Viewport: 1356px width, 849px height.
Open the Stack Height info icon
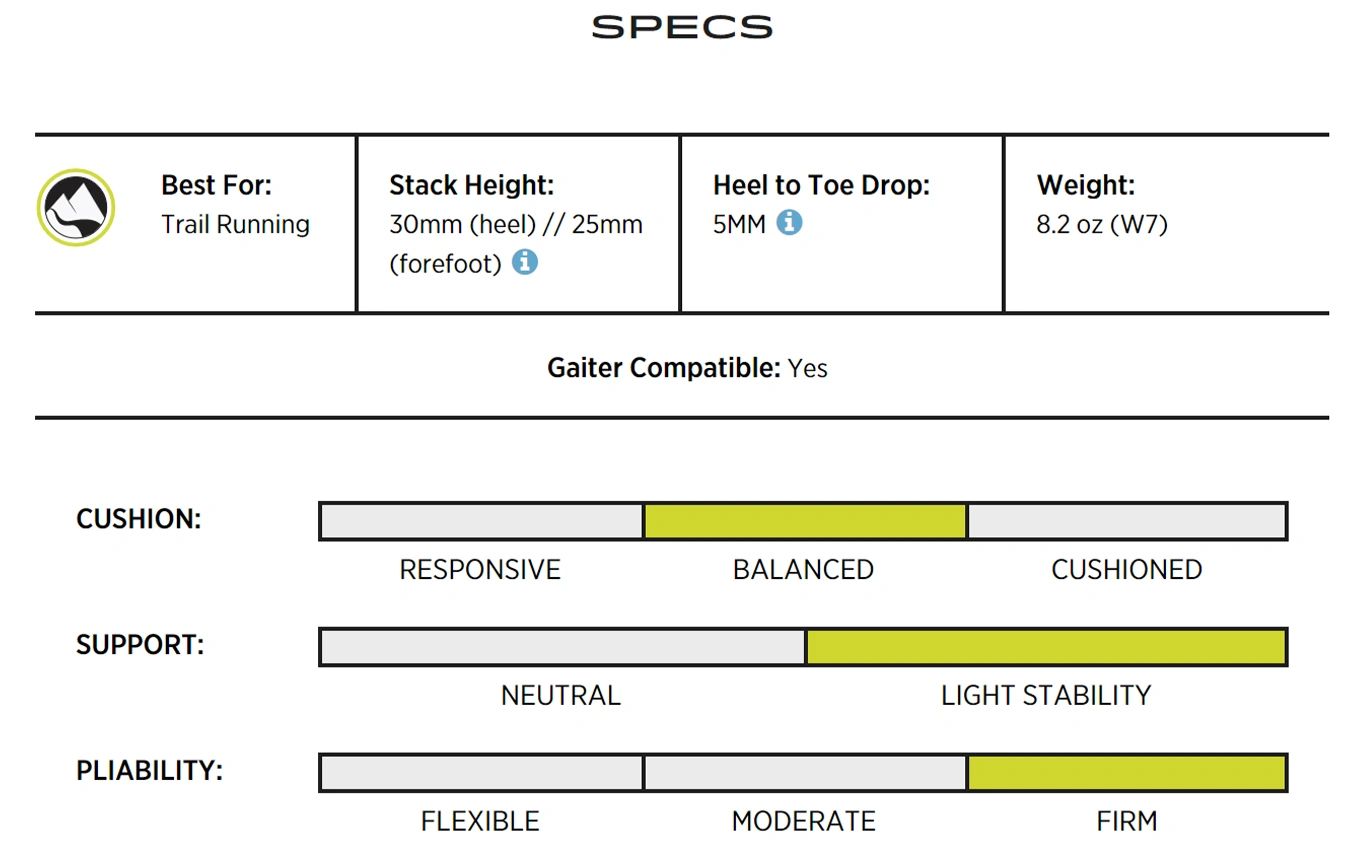pyautogui.click(x=524, y=262)
